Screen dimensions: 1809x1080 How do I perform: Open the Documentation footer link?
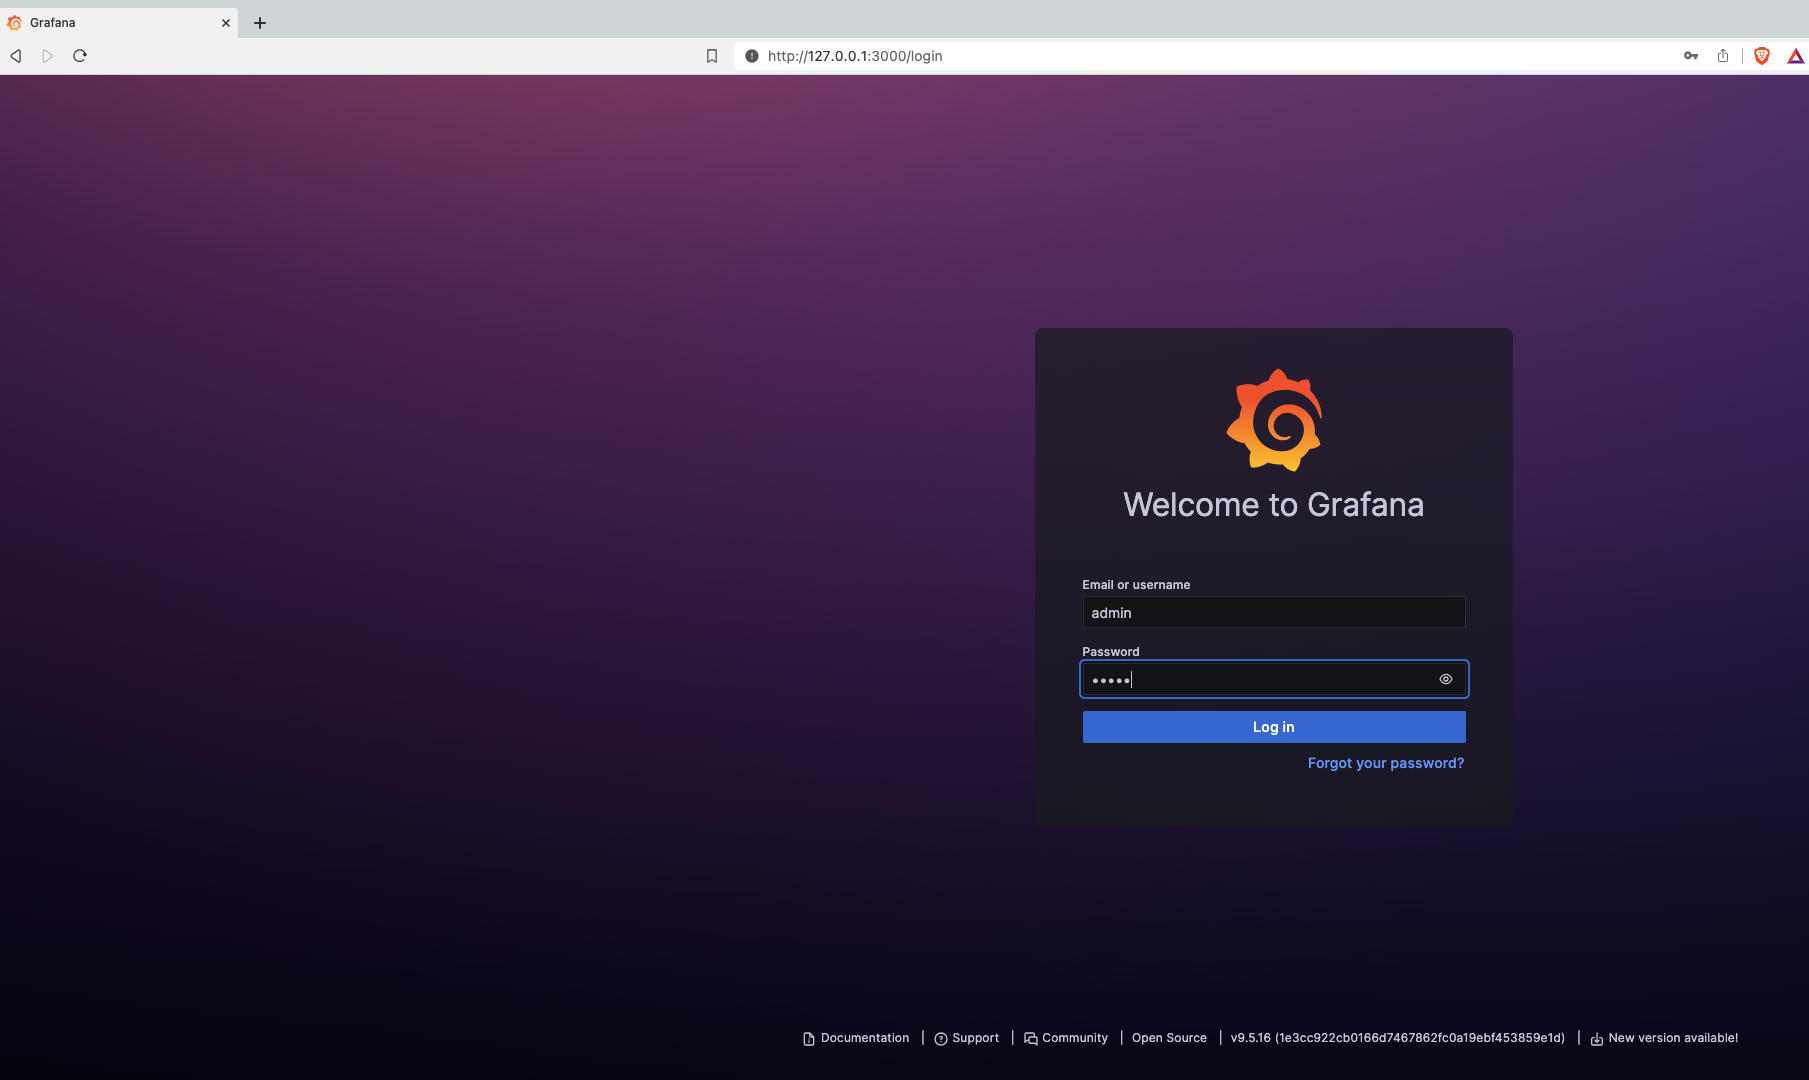[x=856, y=1038]
